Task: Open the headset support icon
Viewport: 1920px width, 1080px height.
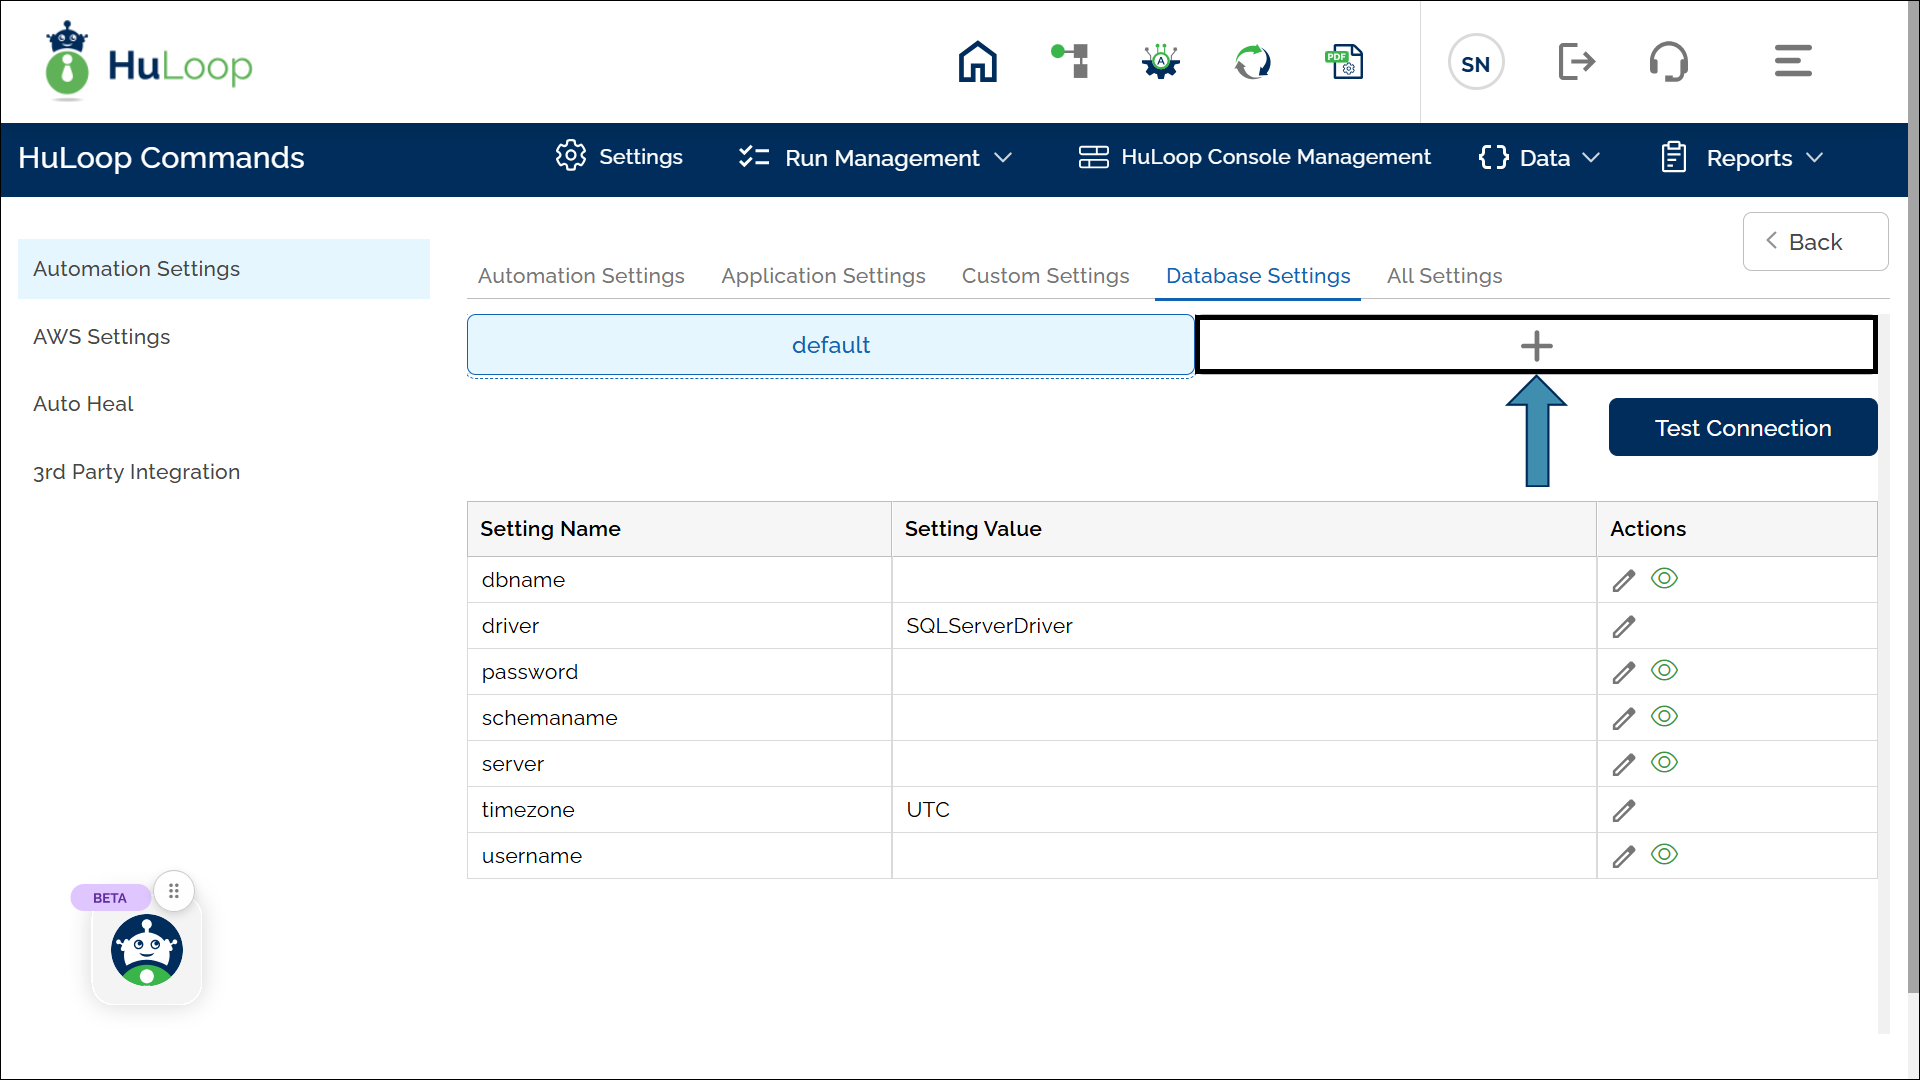Action: pyautogui.click(x=1668, y=62)
